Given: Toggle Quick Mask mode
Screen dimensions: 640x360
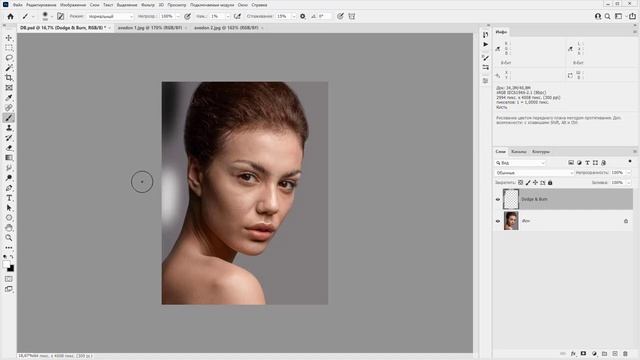Looking at the screenshot, I should tap(9, 279).
